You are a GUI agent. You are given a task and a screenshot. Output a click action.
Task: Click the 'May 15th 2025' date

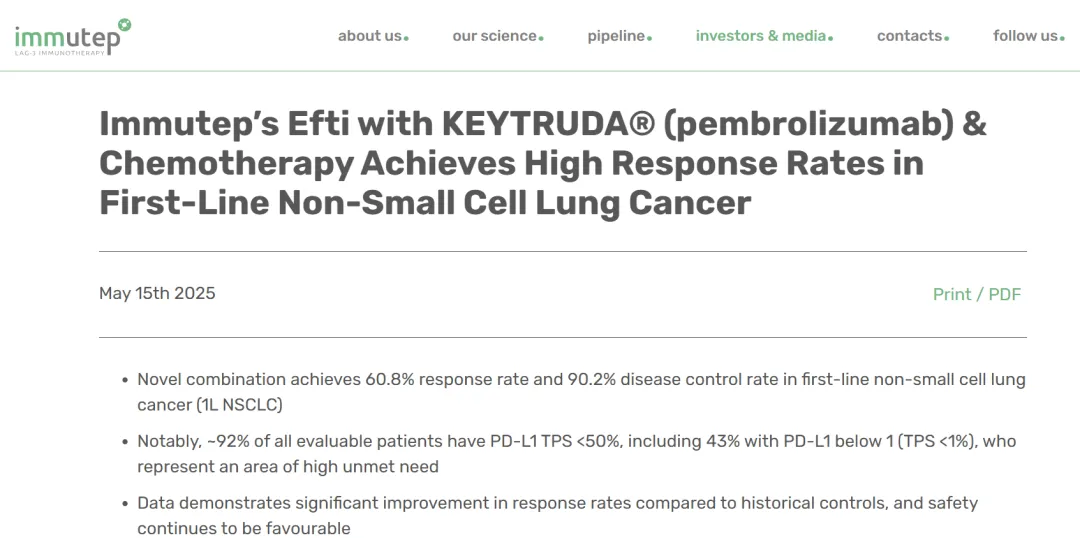(157, 293)
